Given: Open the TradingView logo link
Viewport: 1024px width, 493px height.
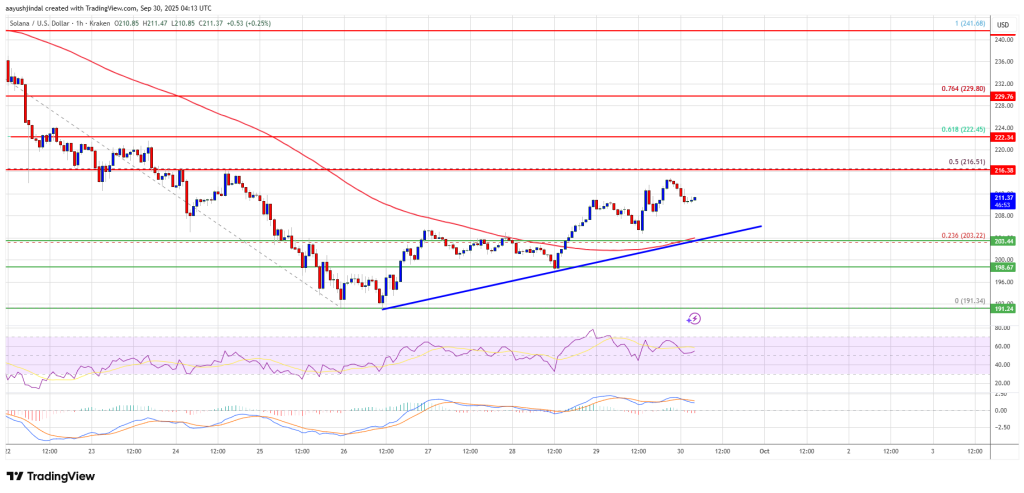Looking at the screenshot, I should click(x=50, y=477).
